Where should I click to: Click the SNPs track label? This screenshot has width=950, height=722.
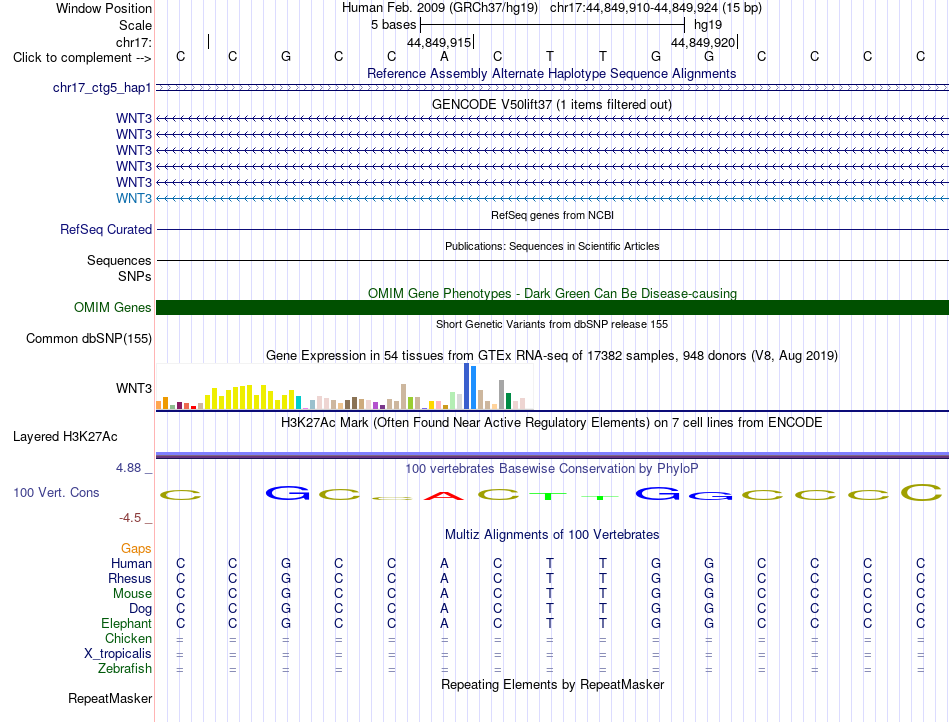(x=135, y=276)
